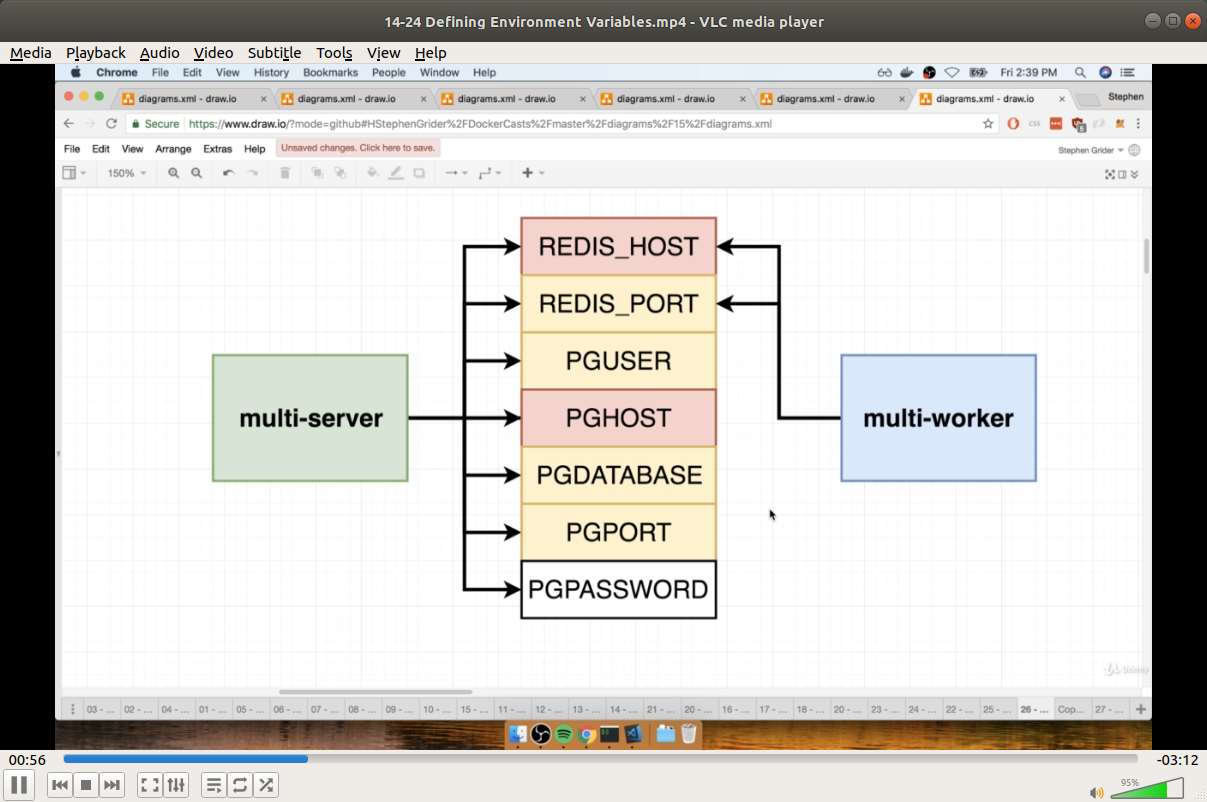Expand the Audio menu
The width and height of the screenshot is (1207, 802).
160,53
